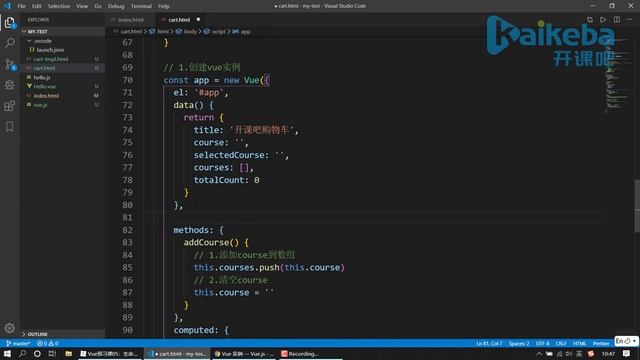Click the errors and warnings status indicator
Screen dimensions: 640x360
click(48, 343)
